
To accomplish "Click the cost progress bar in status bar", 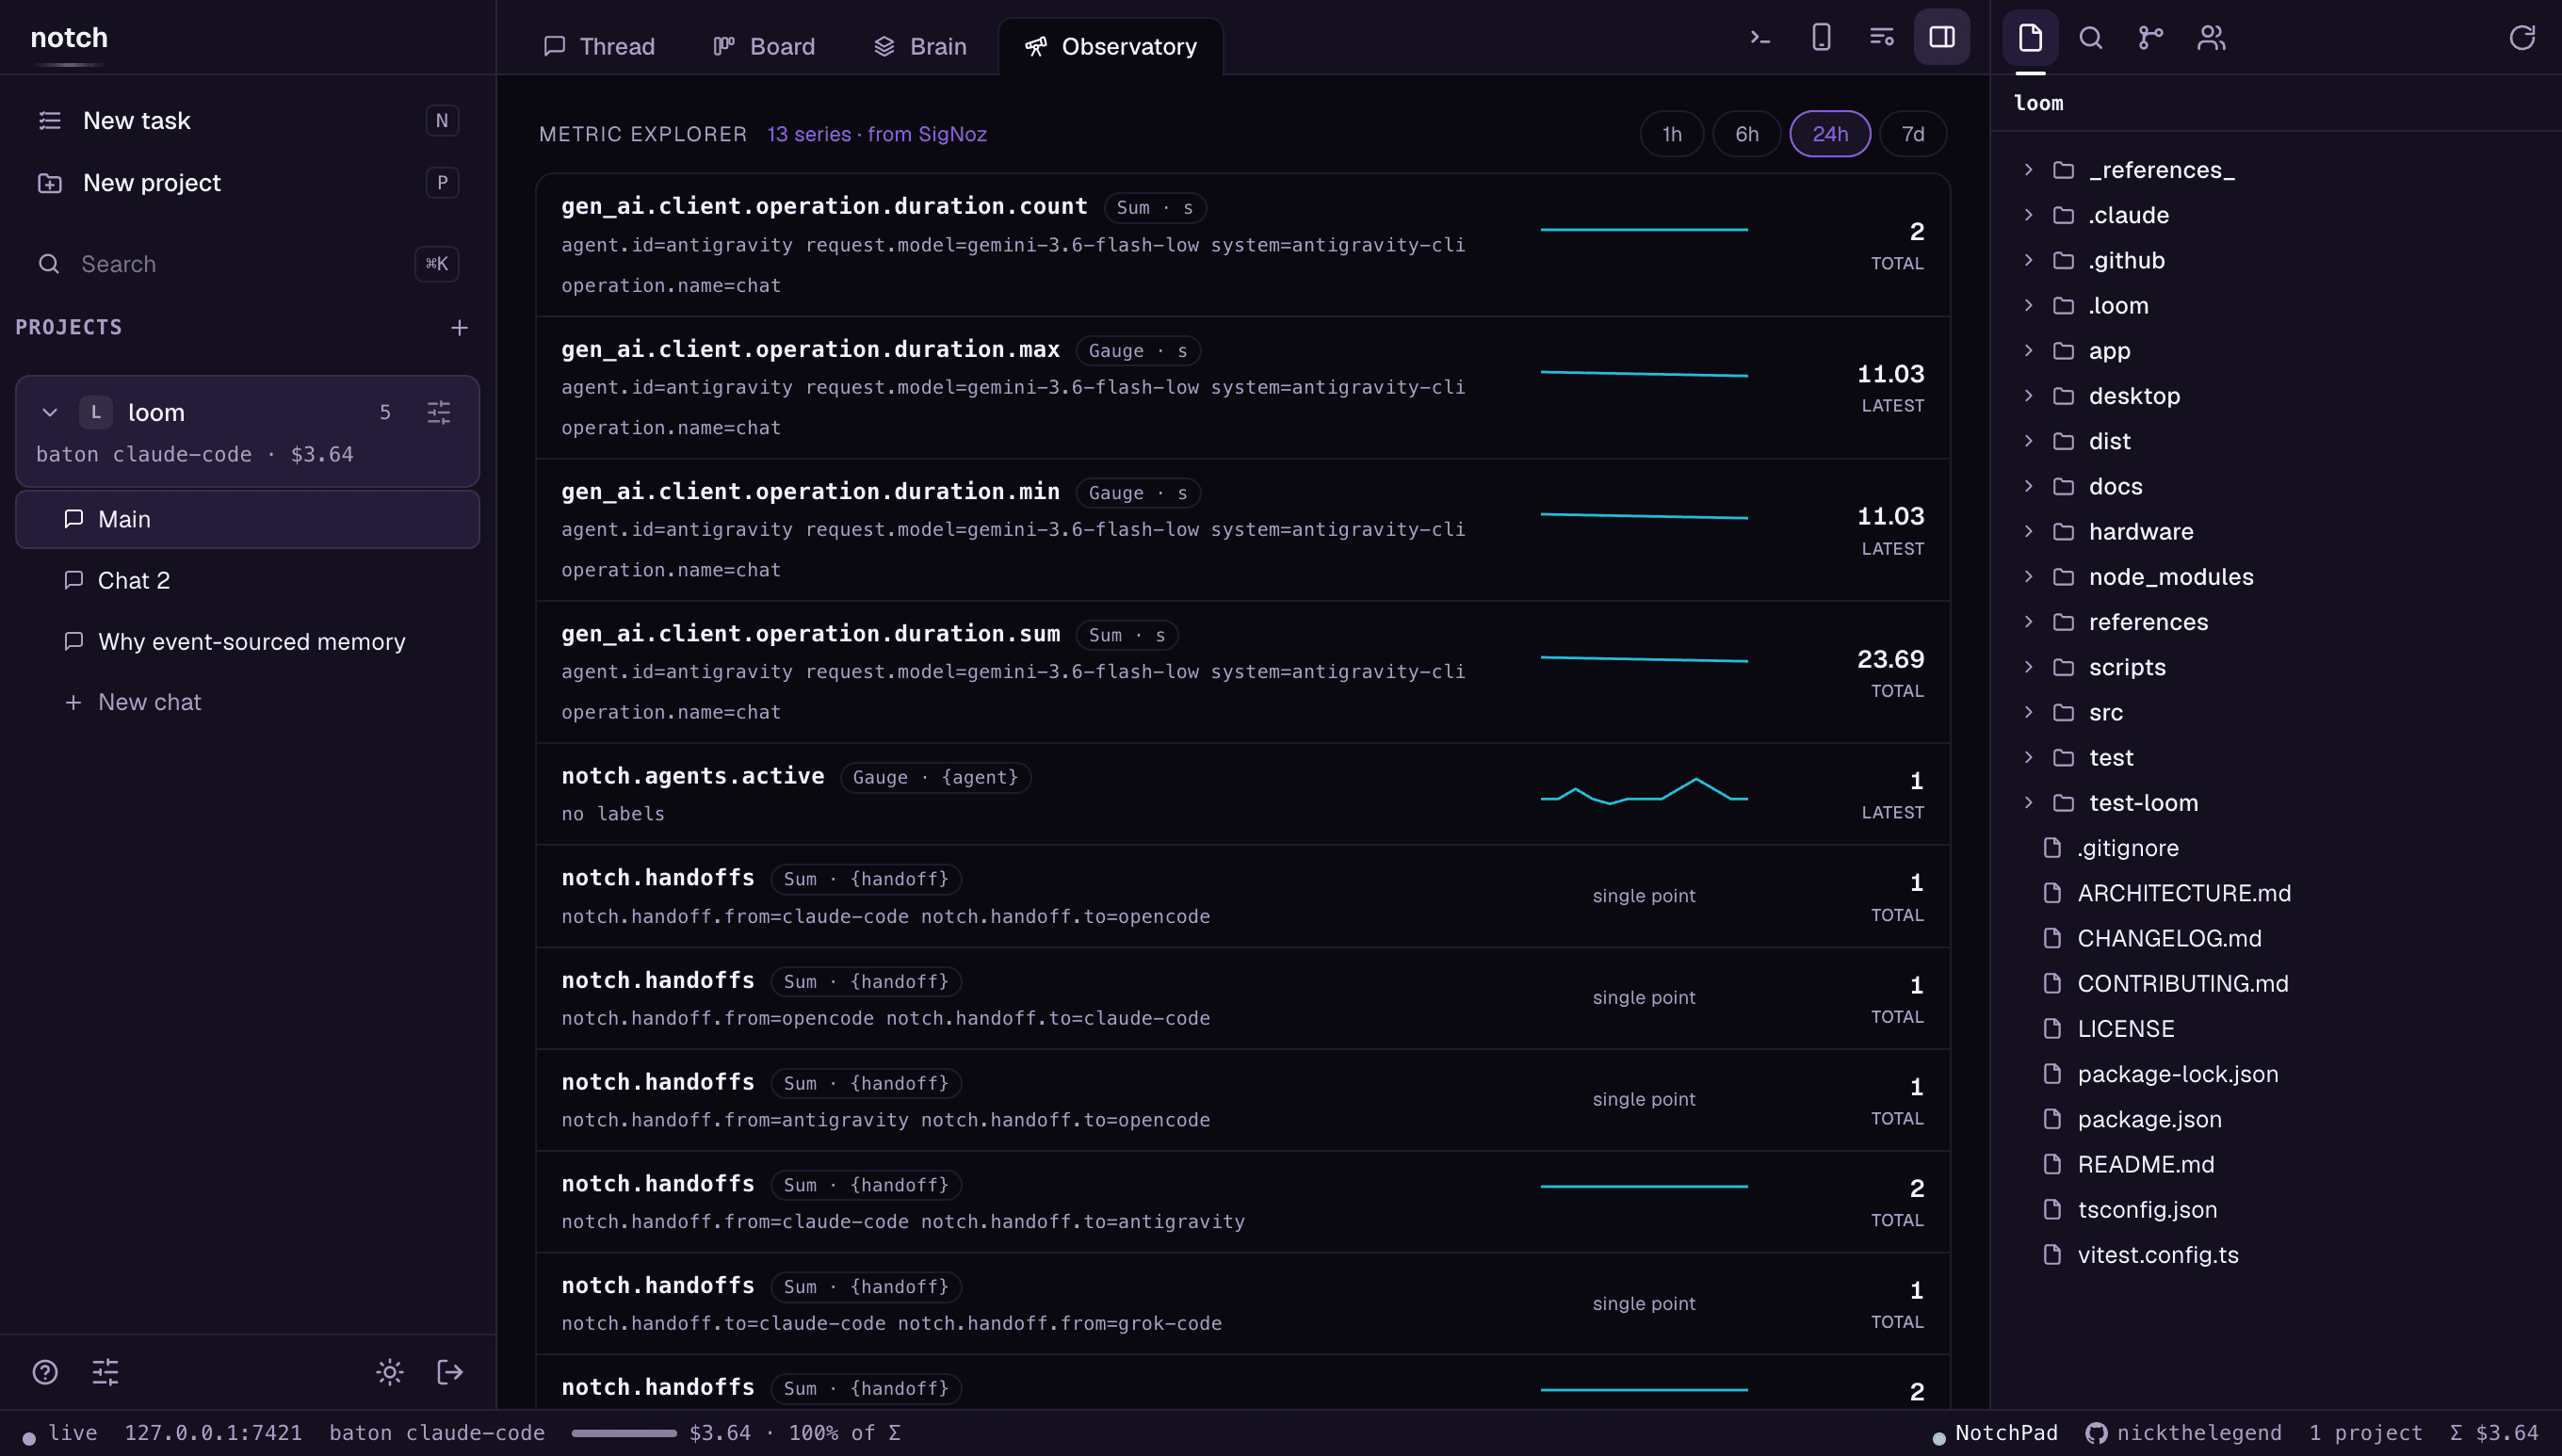I will [x=624, y=1433].
